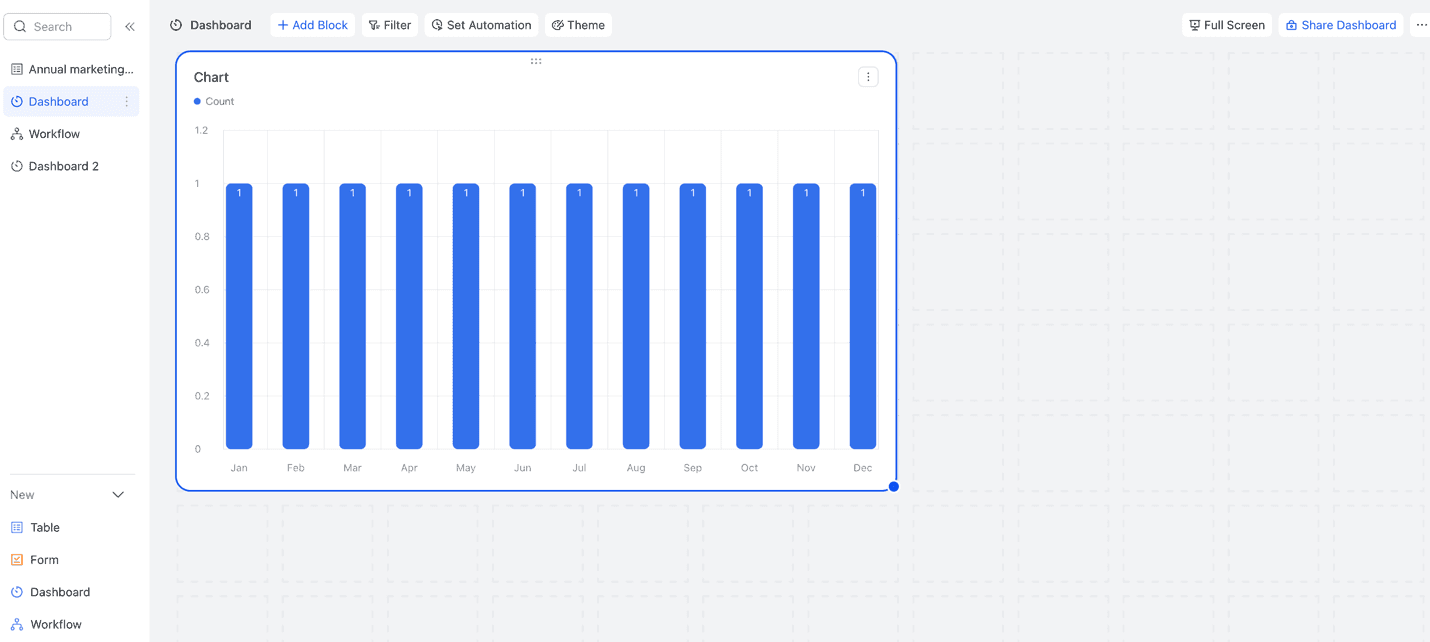Screen dimensions: 1430x642
Task: Select the Nov bar in chart
Action: click(806, 316)
